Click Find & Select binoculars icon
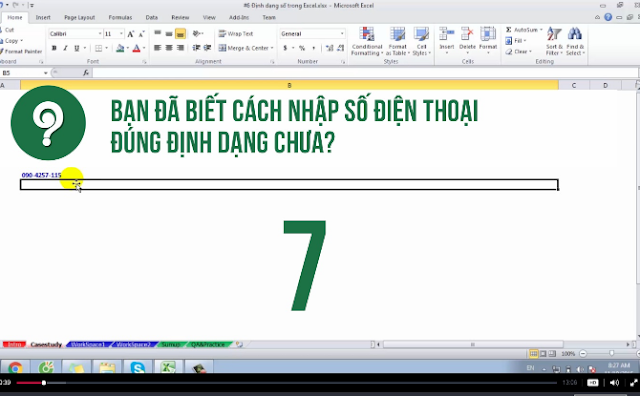 pyautogui.click(x=575, y=34)
